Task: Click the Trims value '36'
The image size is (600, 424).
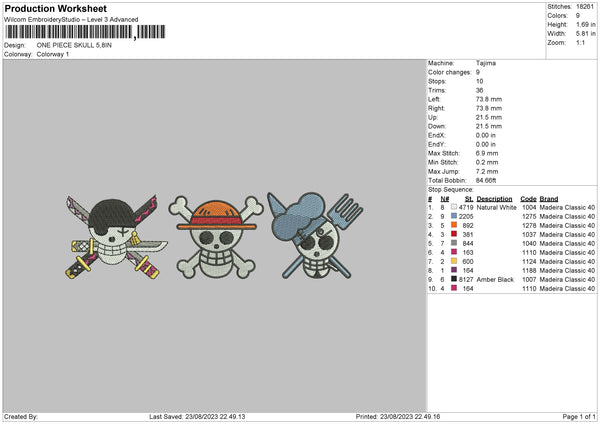Action: pos(479,90)
